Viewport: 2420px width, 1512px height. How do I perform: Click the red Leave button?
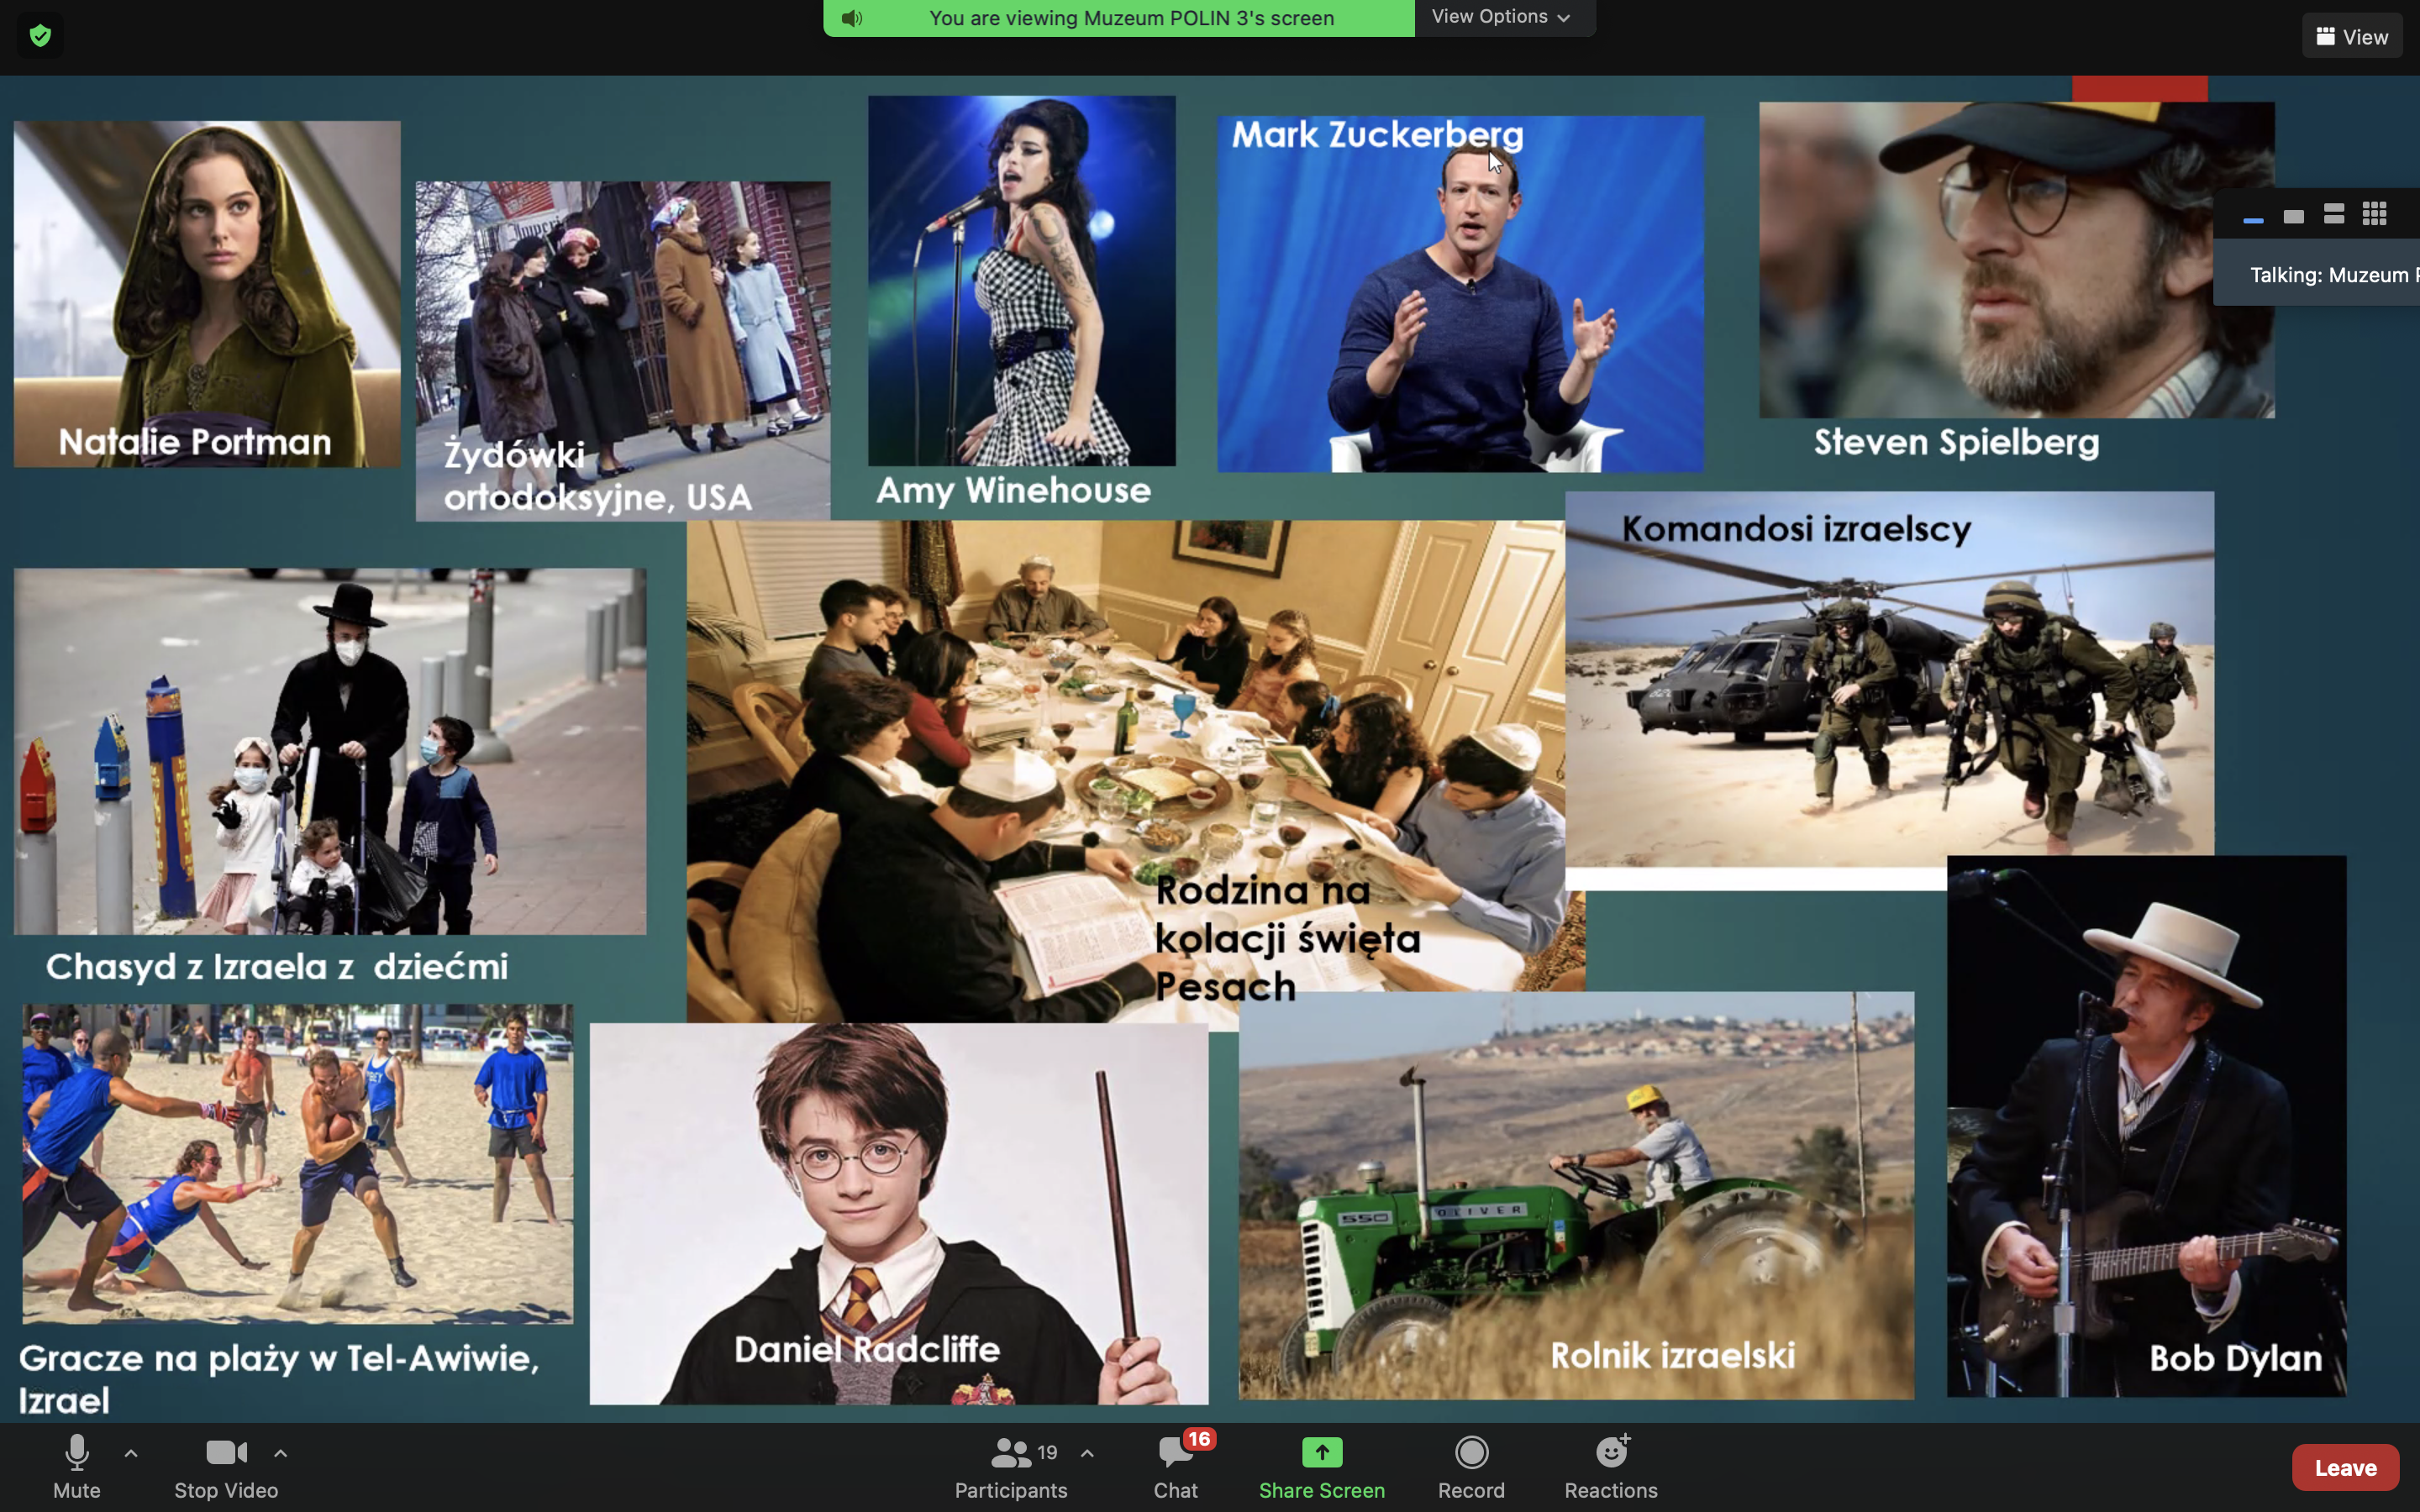point(2345,1467)
